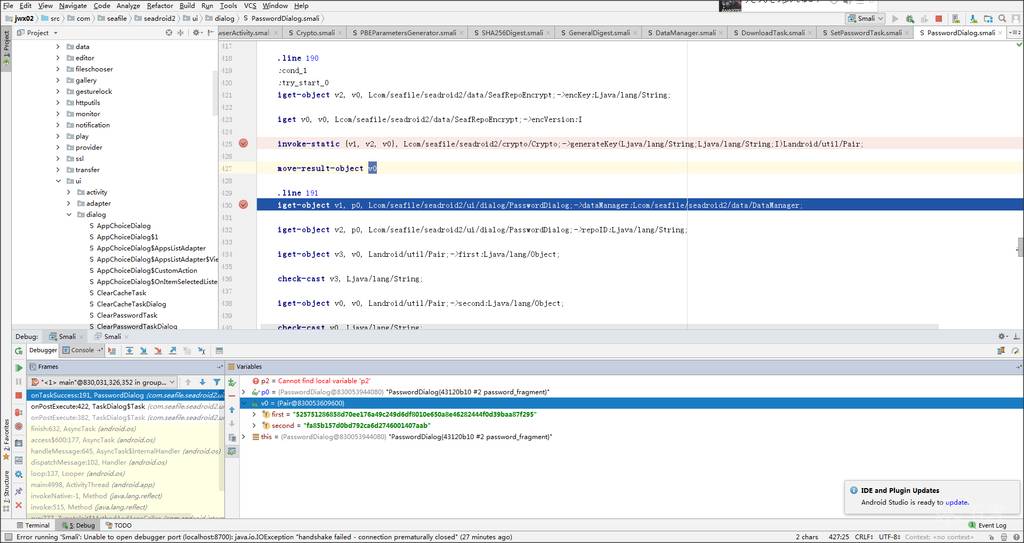Toggle the Z: Structure tool window stripe

tap(6, 492)
